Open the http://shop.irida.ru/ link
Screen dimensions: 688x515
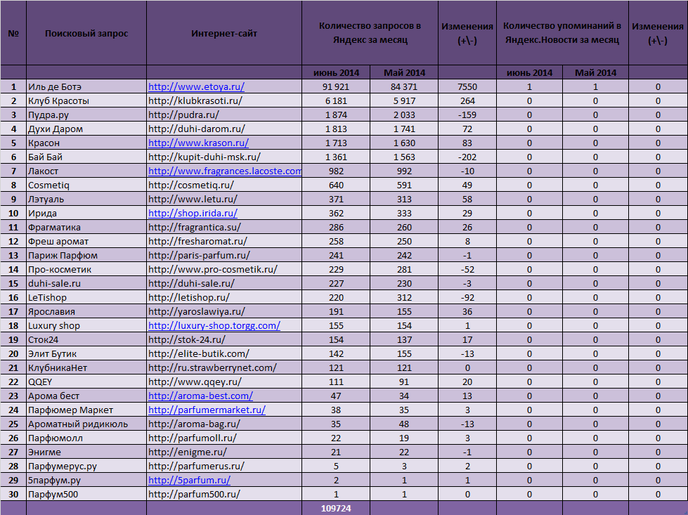(193, 213)
